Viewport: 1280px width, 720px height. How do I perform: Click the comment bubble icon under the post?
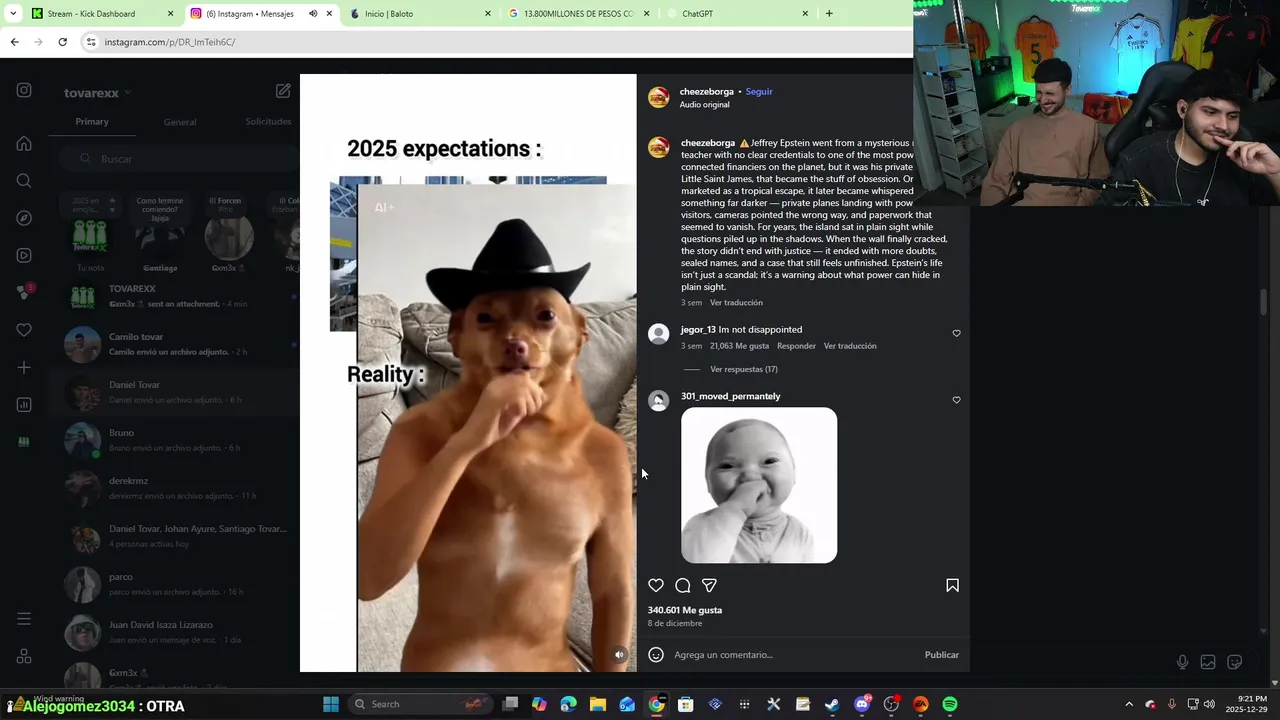(x=683, y=585)
